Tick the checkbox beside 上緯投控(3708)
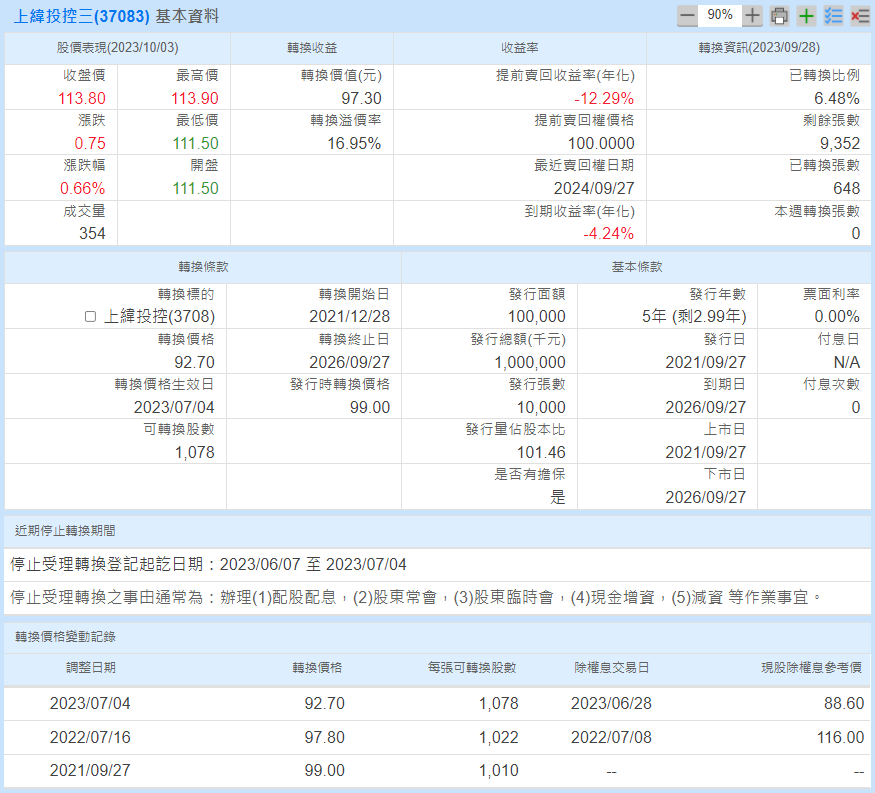Image resolution: width=875 pixels, height=793 pixels. (91, 317)
